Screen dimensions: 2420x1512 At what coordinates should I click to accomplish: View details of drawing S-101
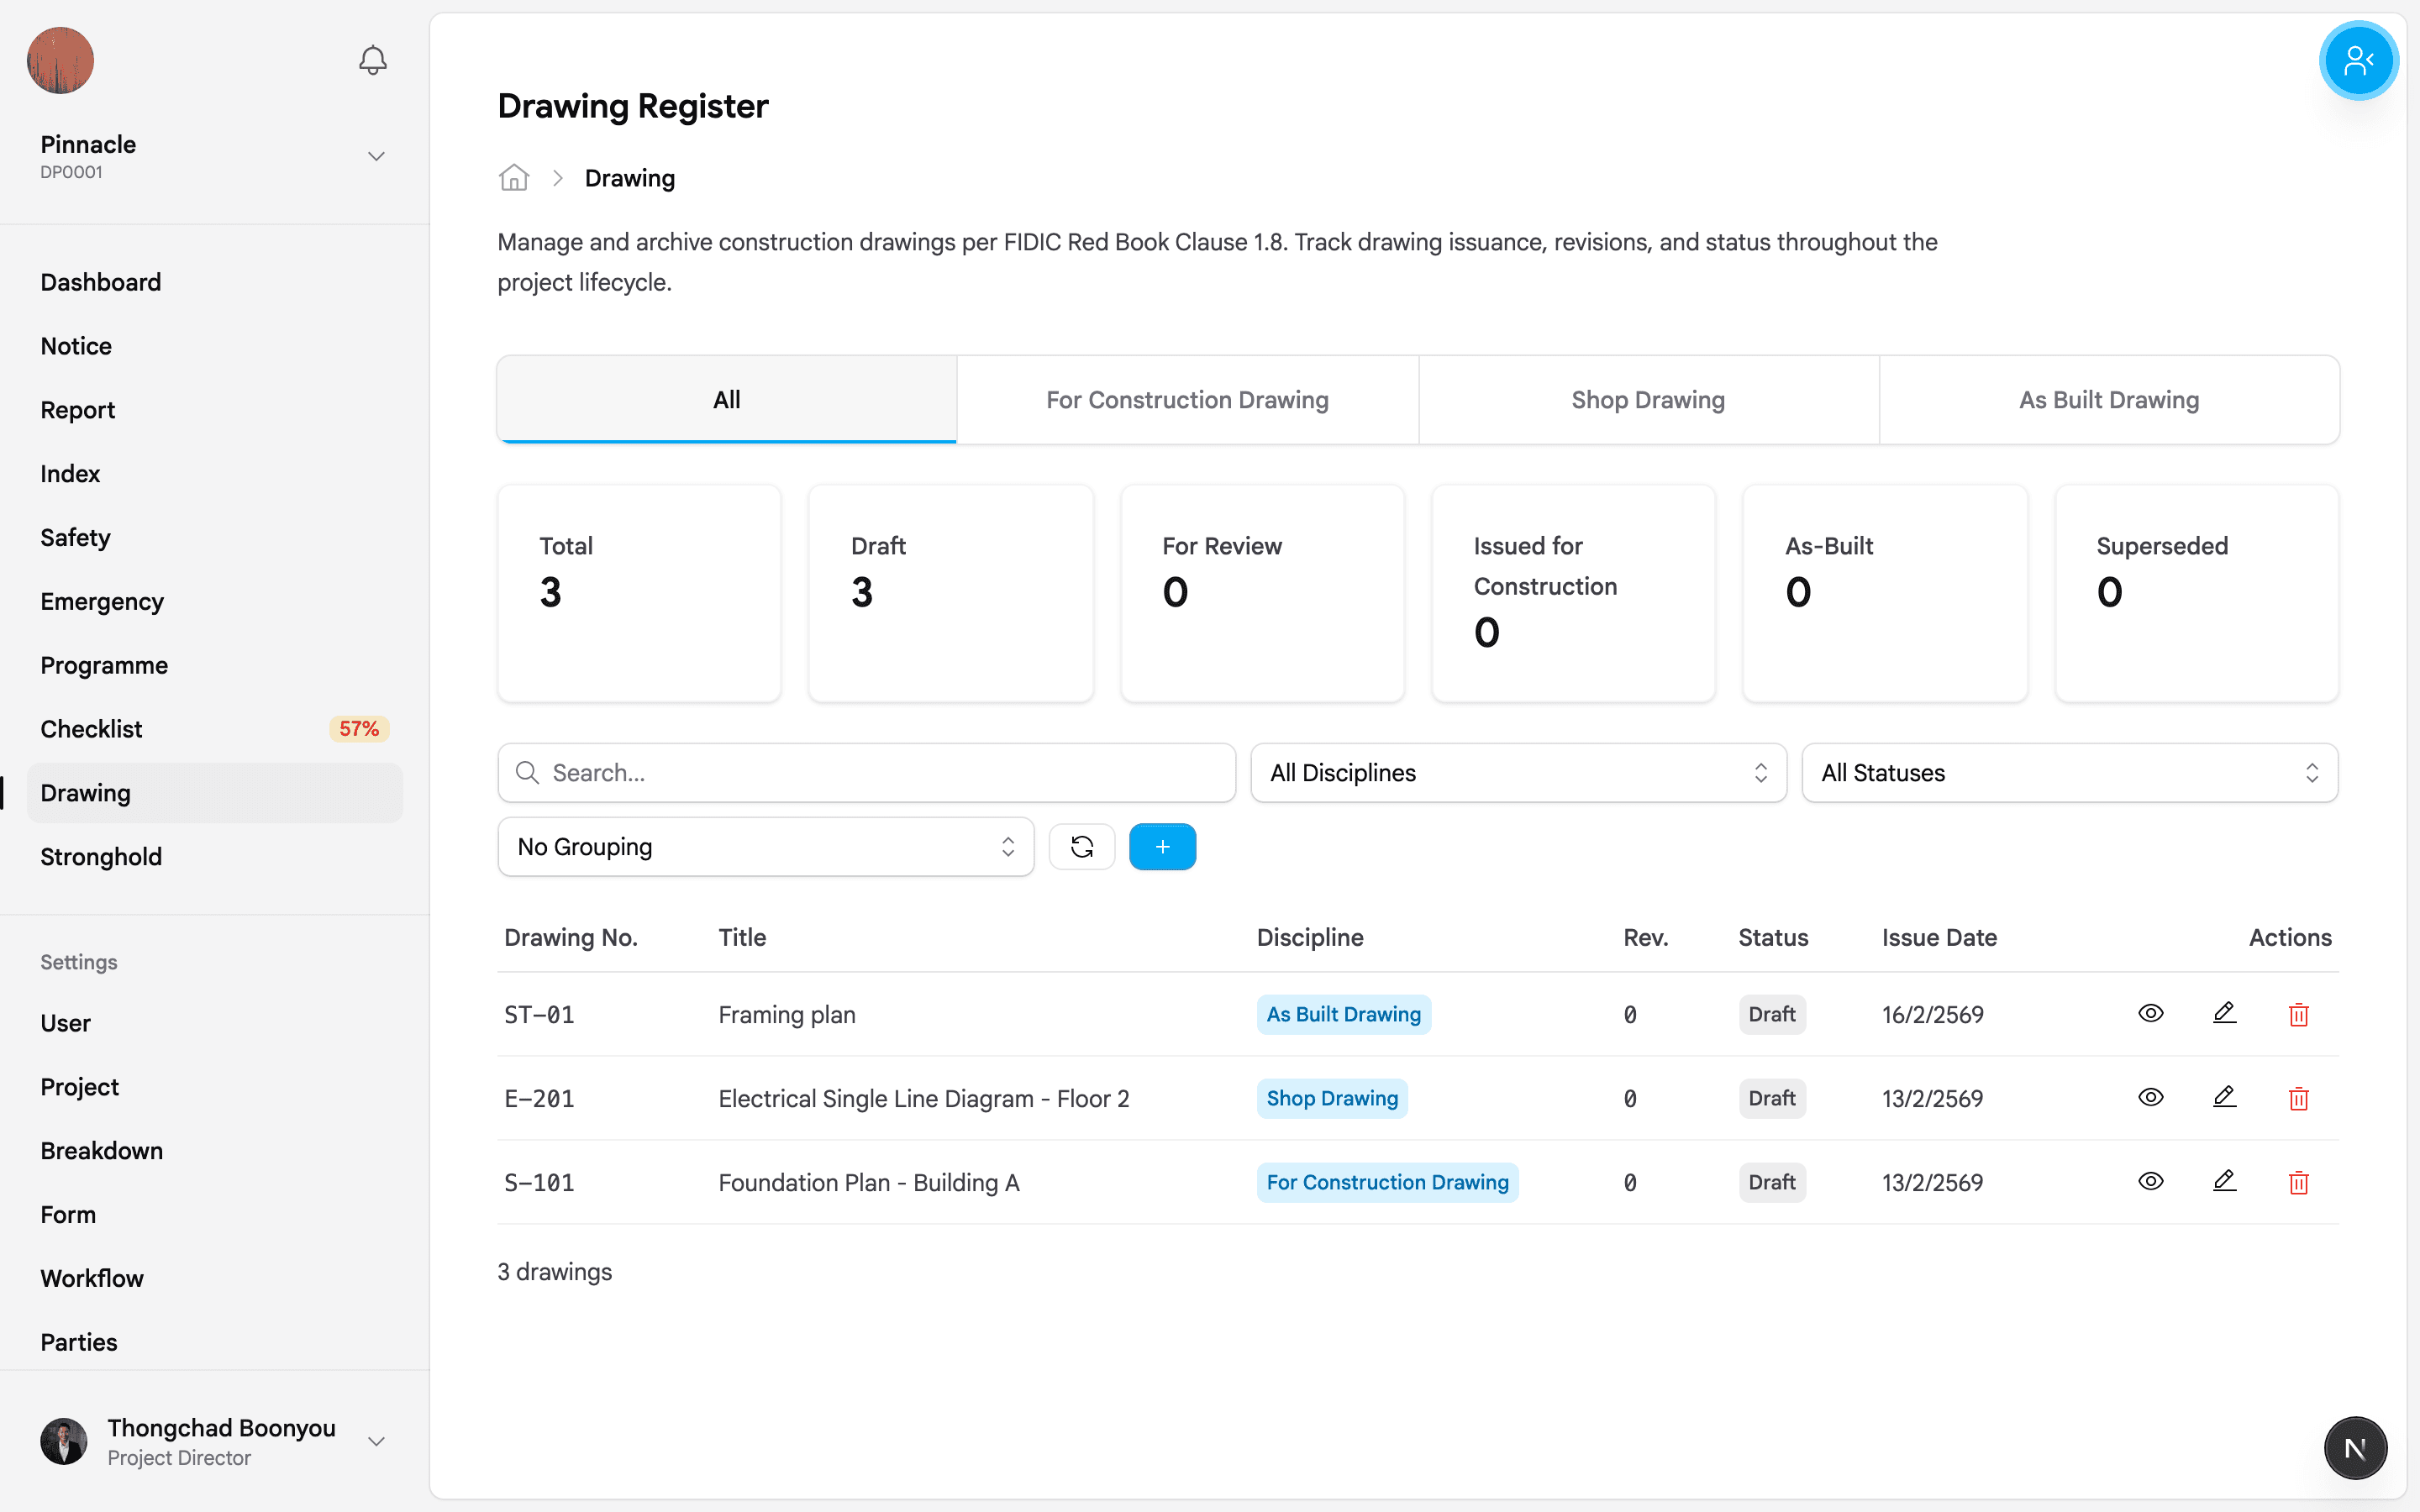click(x=2151, y=1181)
